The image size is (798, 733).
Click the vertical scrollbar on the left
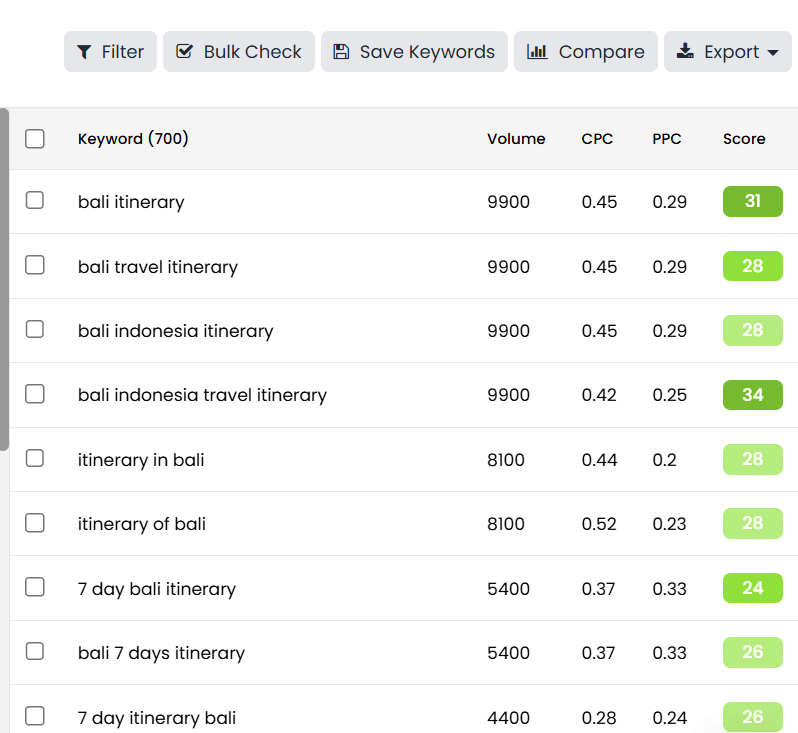pos(4,279)
